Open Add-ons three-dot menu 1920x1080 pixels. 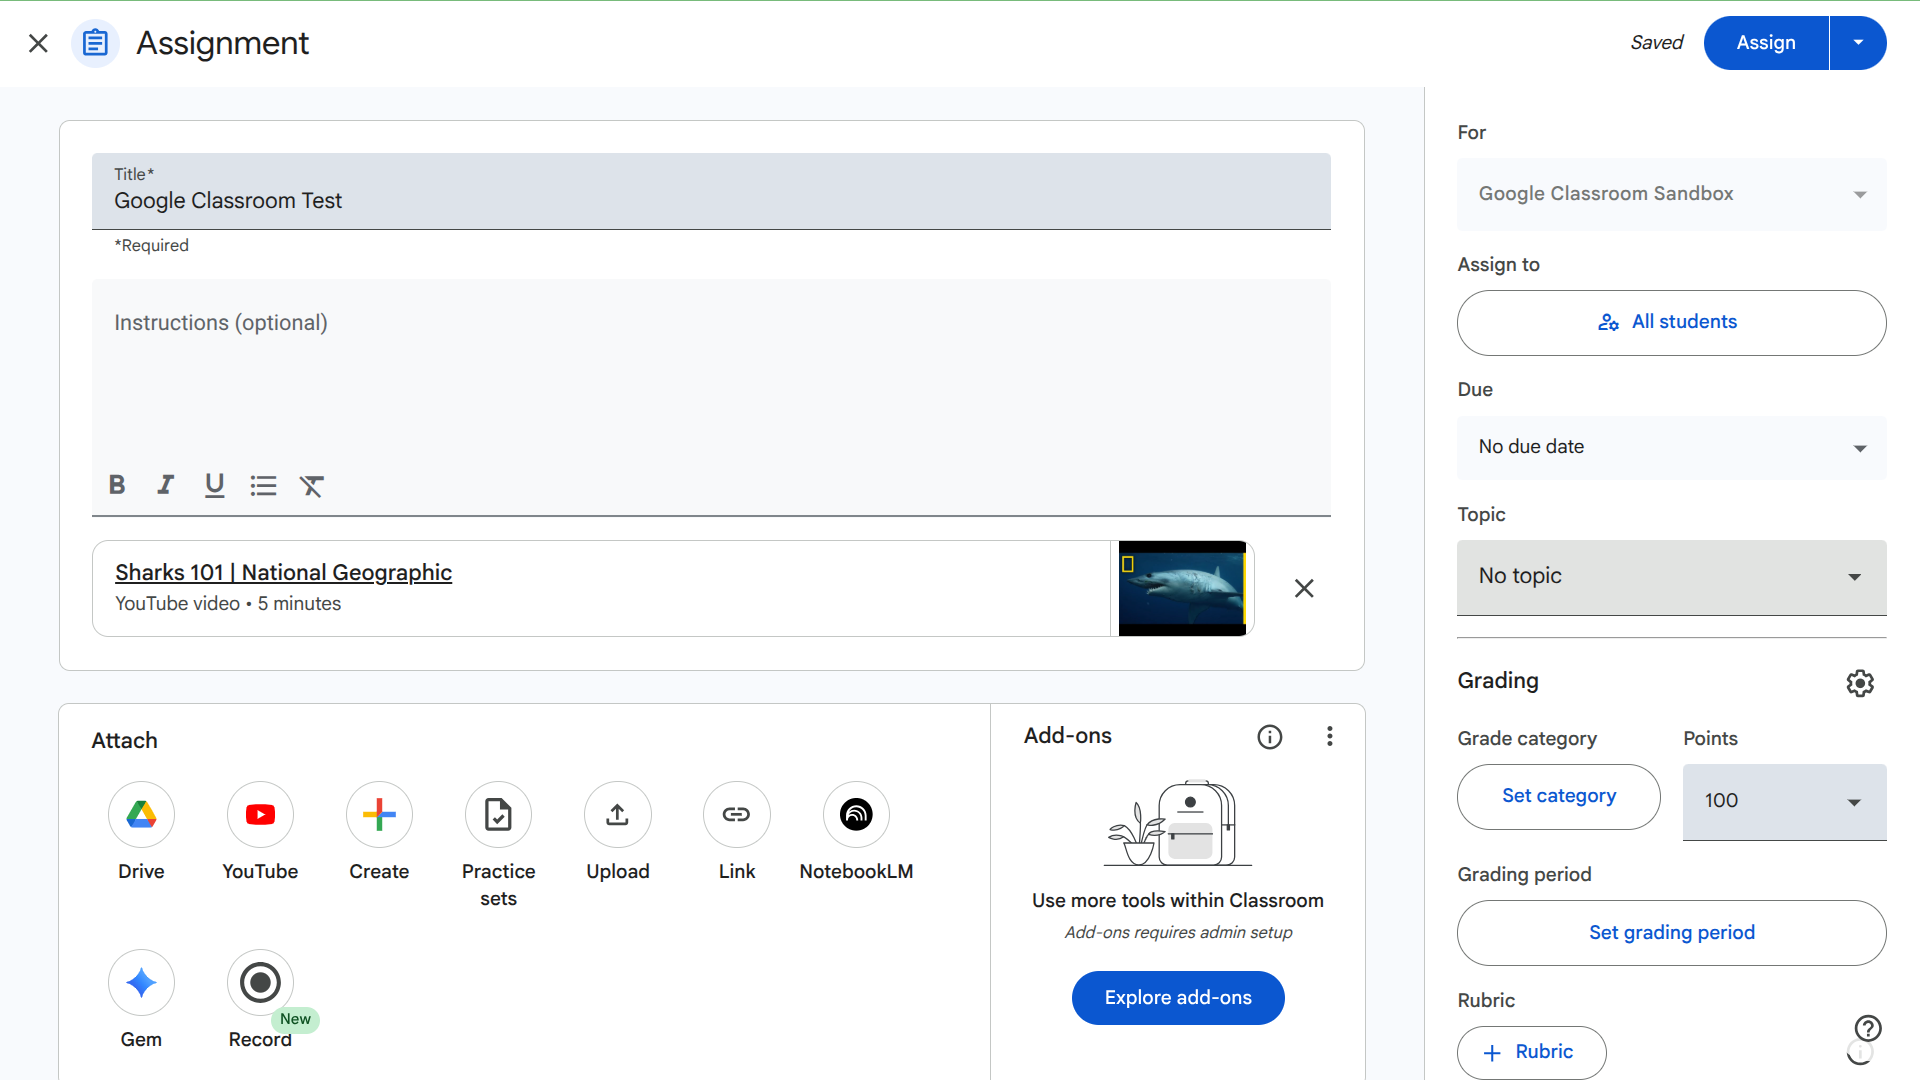click(x=1329, y=737)
